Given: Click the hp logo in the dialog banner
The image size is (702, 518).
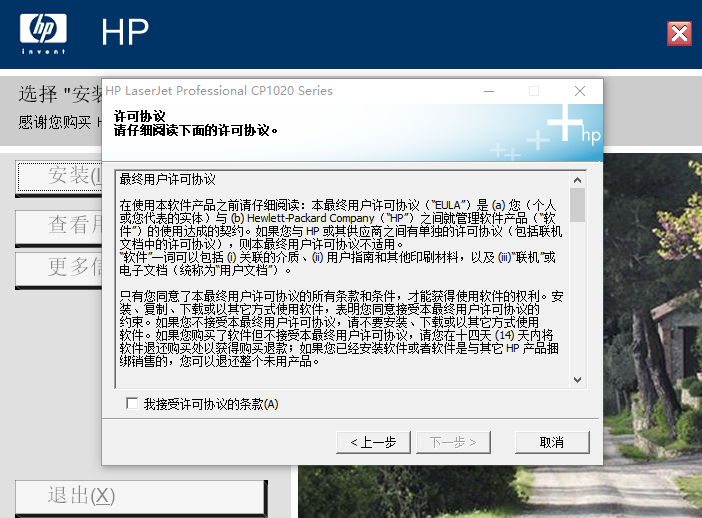Looking at the screenshot, I should [591, 135].
